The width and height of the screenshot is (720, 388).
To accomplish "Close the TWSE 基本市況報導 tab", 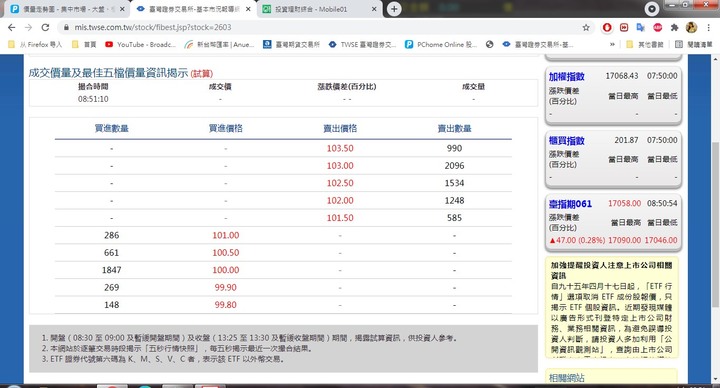I will tap(248, 9).
